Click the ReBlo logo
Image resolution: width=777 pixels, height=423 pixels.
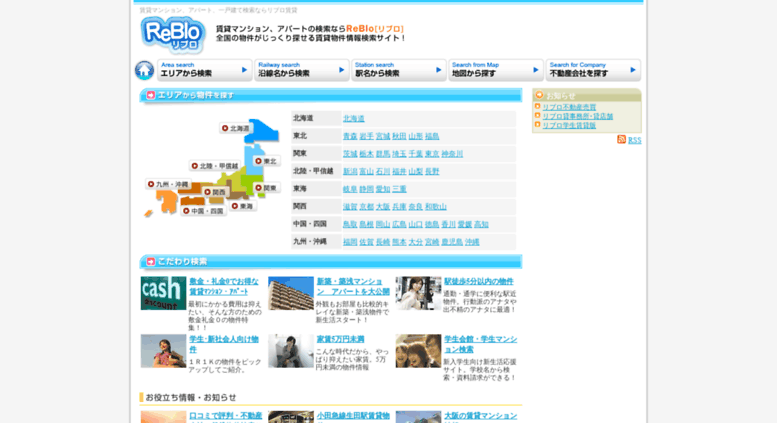click(173, 35)
